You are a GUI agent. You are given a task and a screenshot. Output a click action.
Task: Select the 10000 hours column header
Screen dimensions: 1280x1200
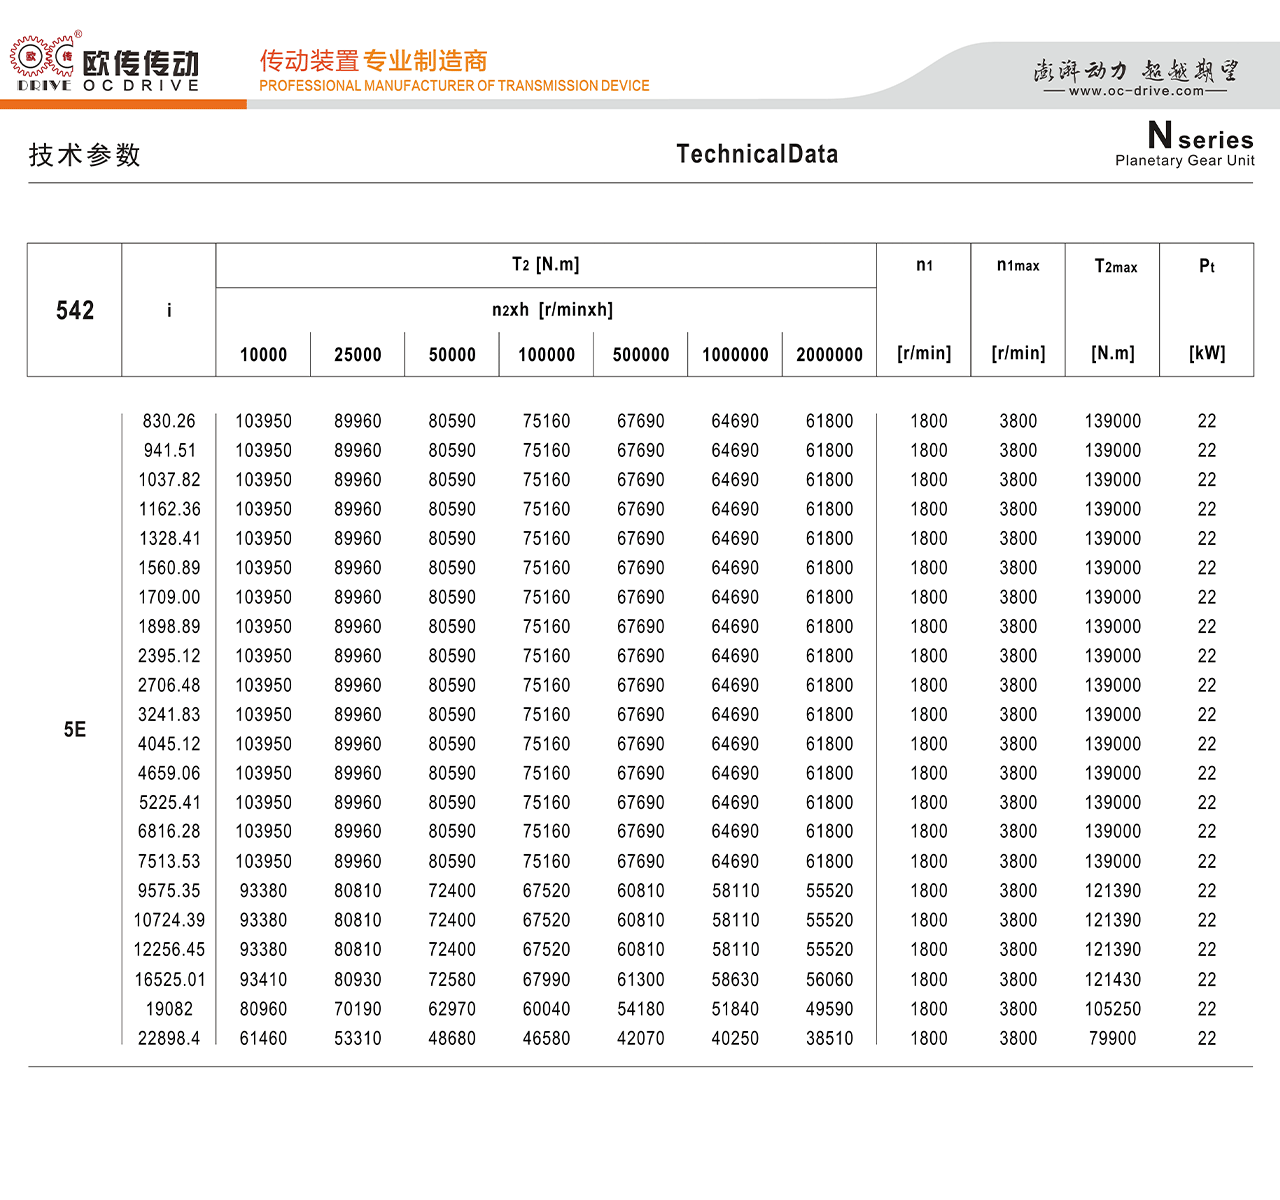click(264, 355)
